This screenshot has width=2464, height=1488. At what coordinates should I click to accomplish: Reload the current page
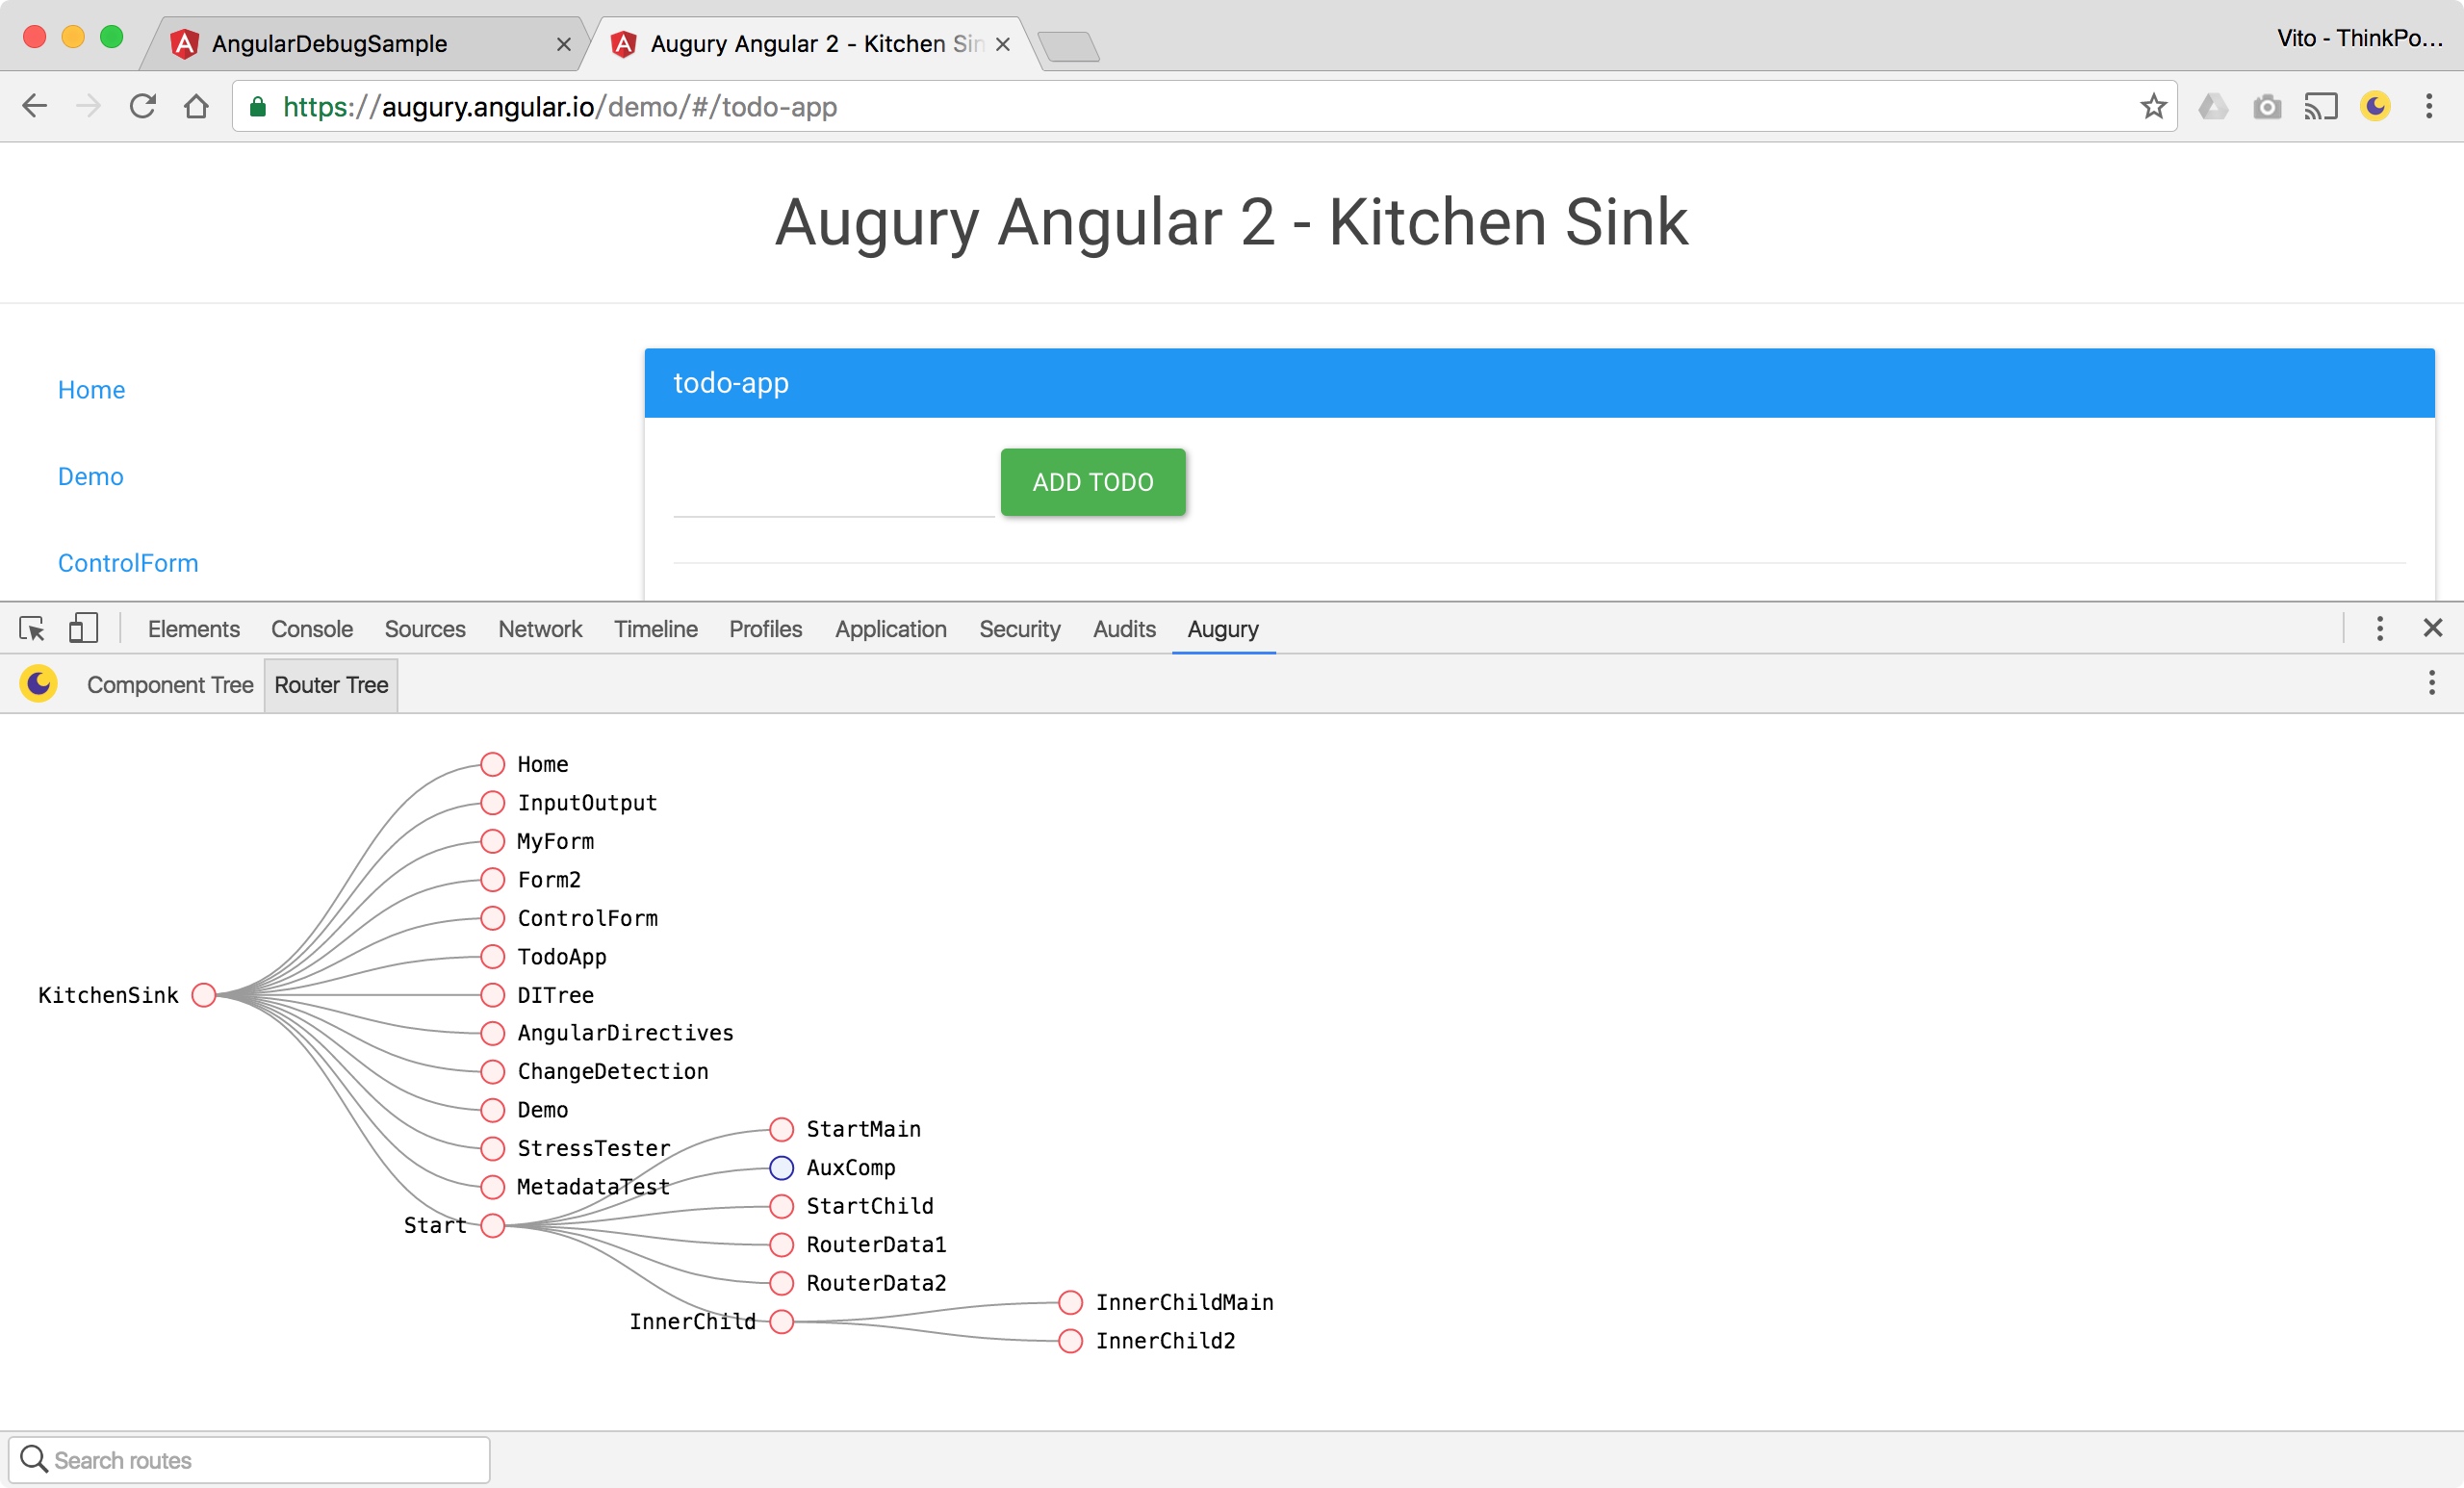click(143, 106)
